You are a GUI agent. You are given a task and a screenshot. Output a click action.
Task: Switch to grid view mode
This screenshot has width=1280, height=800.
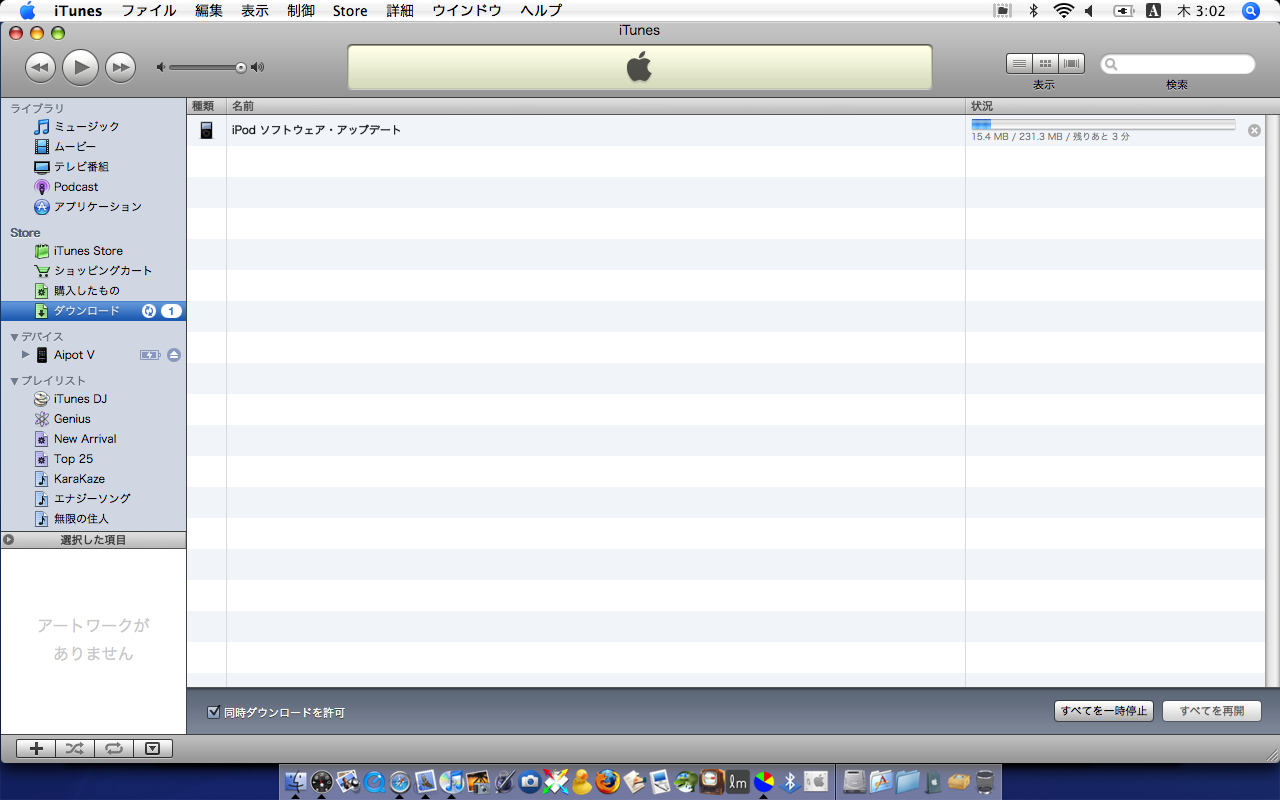click(1045, 64)
